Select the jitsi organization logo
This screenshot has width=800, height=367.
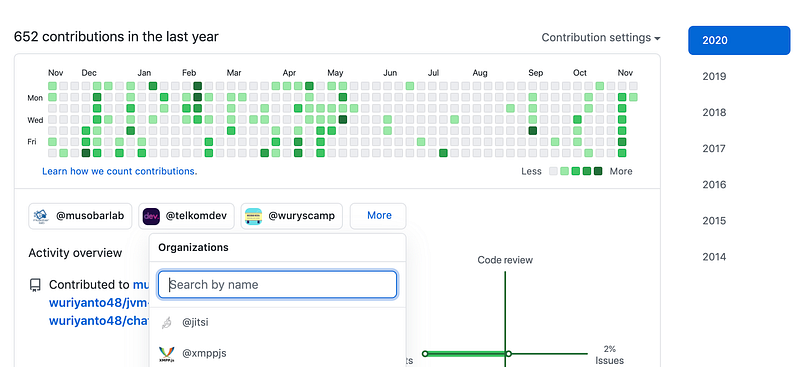166,323
